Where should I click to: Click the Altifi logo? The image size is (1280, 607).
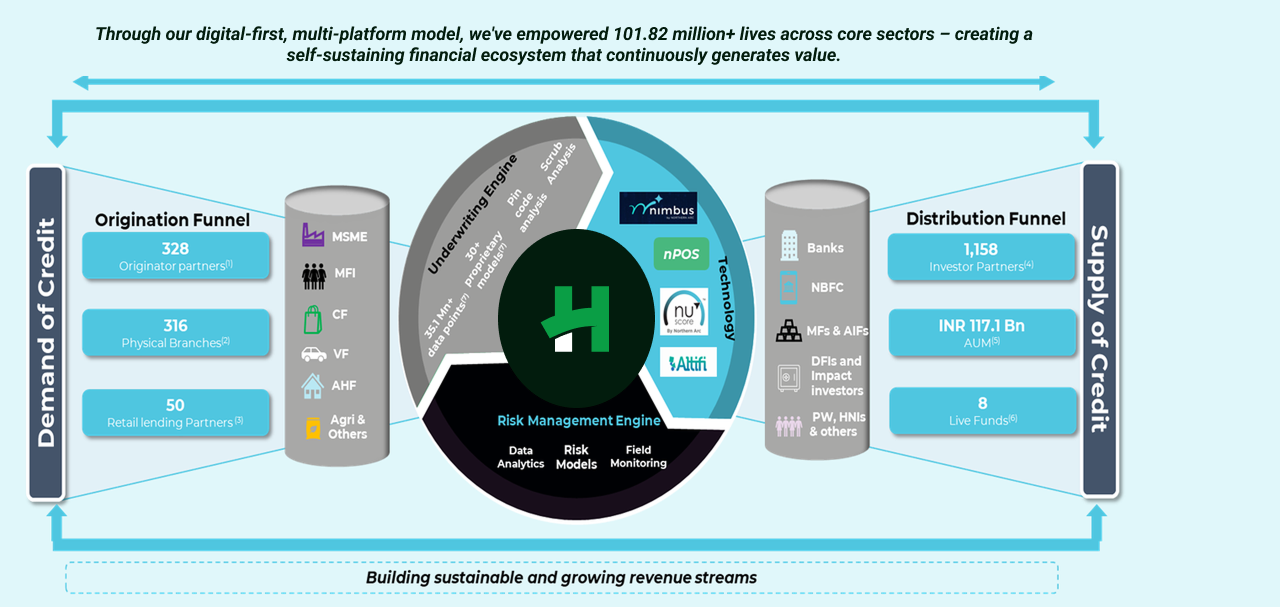(x=688, y=362)
